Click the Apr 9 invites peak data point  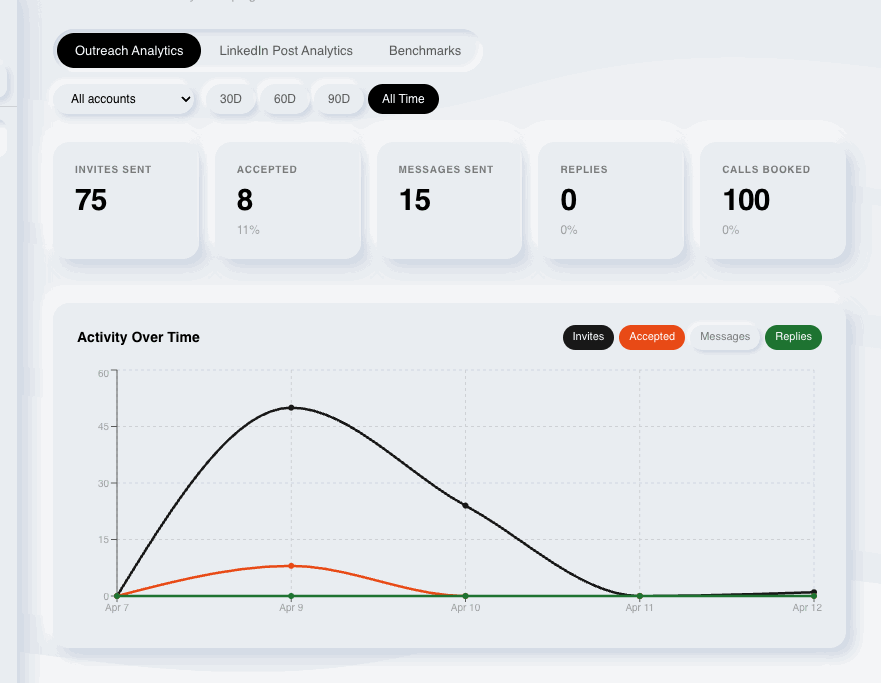pos(291,407)
